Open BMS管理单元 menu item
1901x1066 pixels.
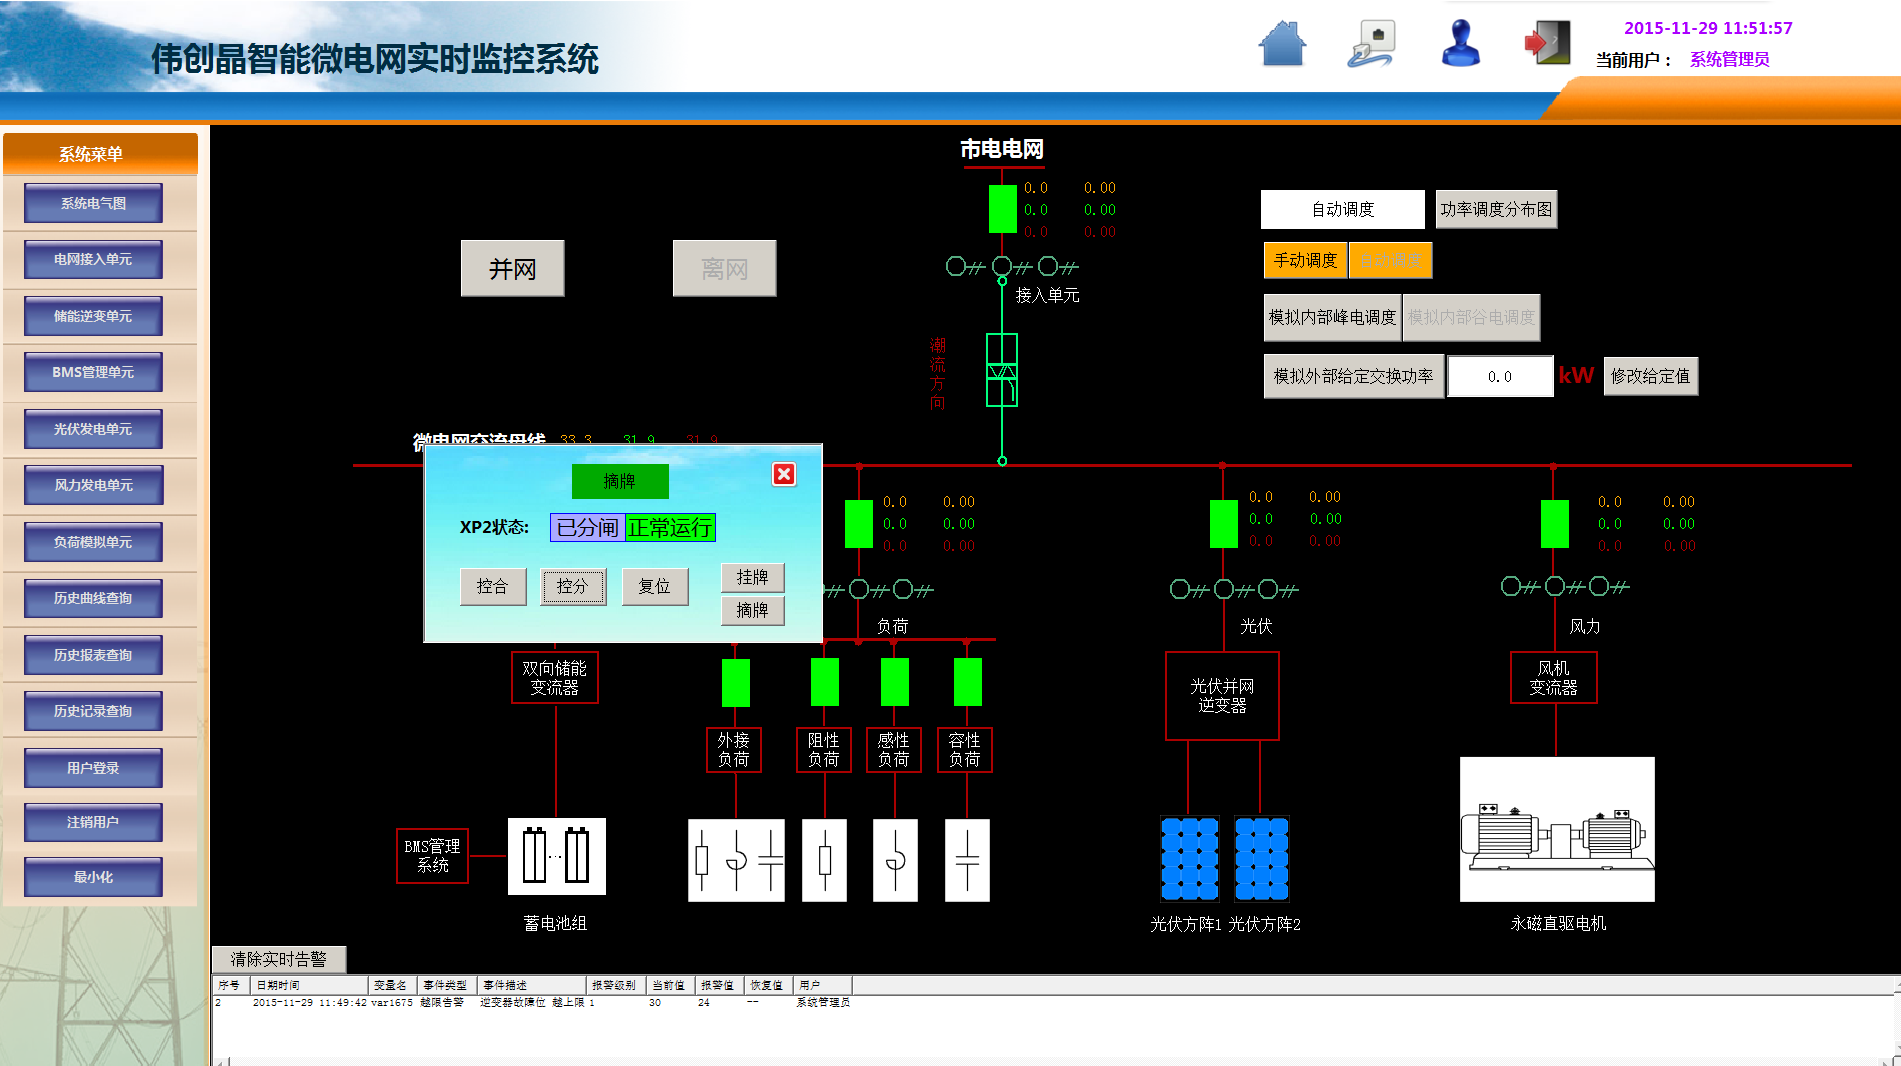[x=93, y=372]
